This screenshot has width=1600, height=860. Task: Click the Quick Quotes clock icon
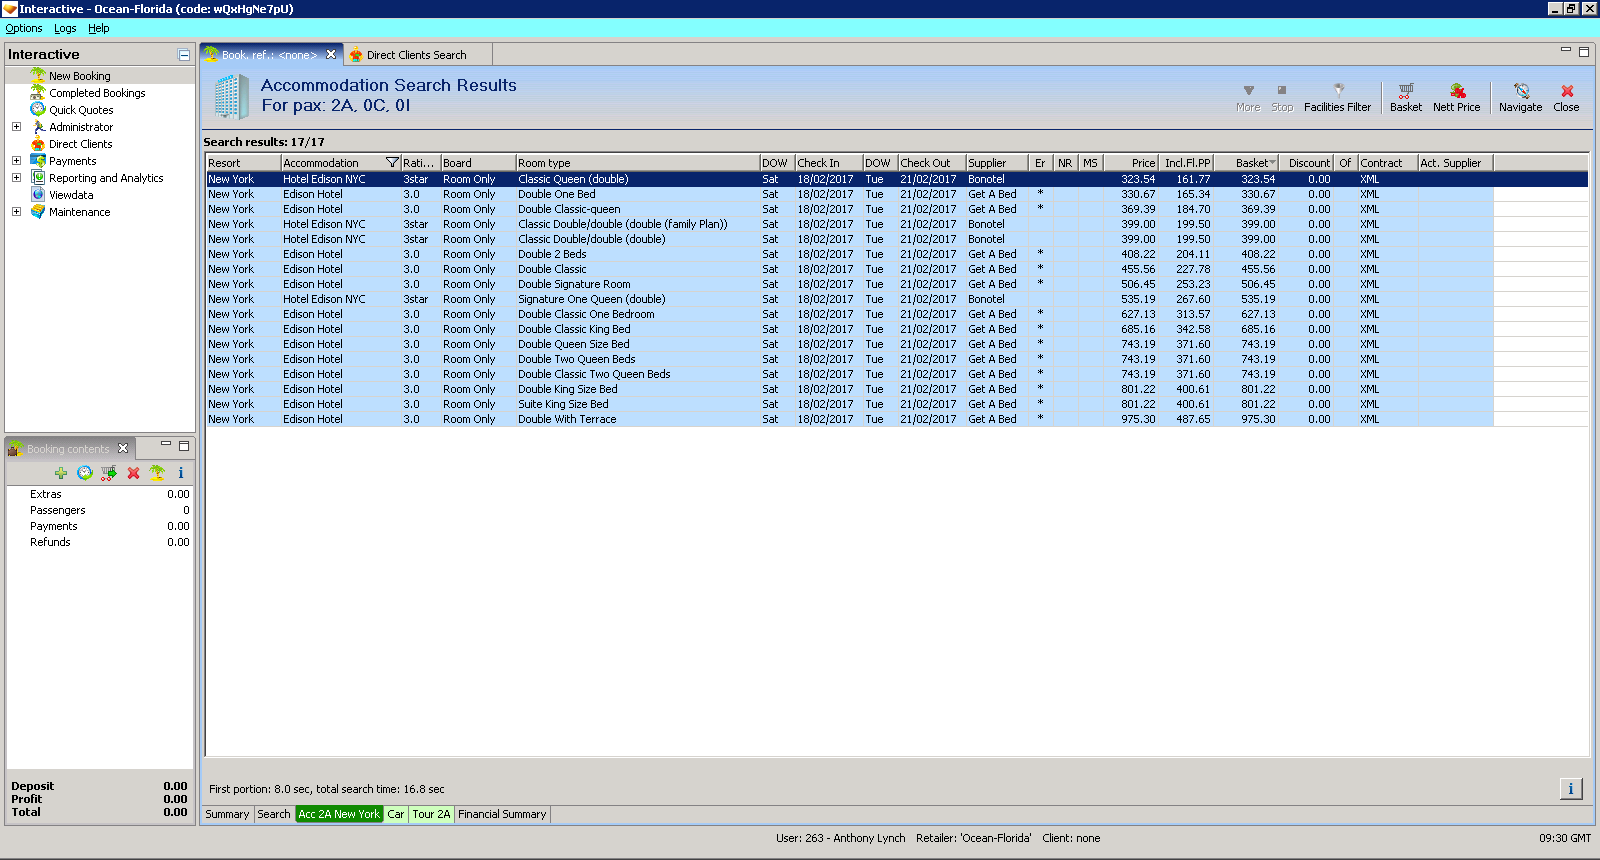pos(38,109)
